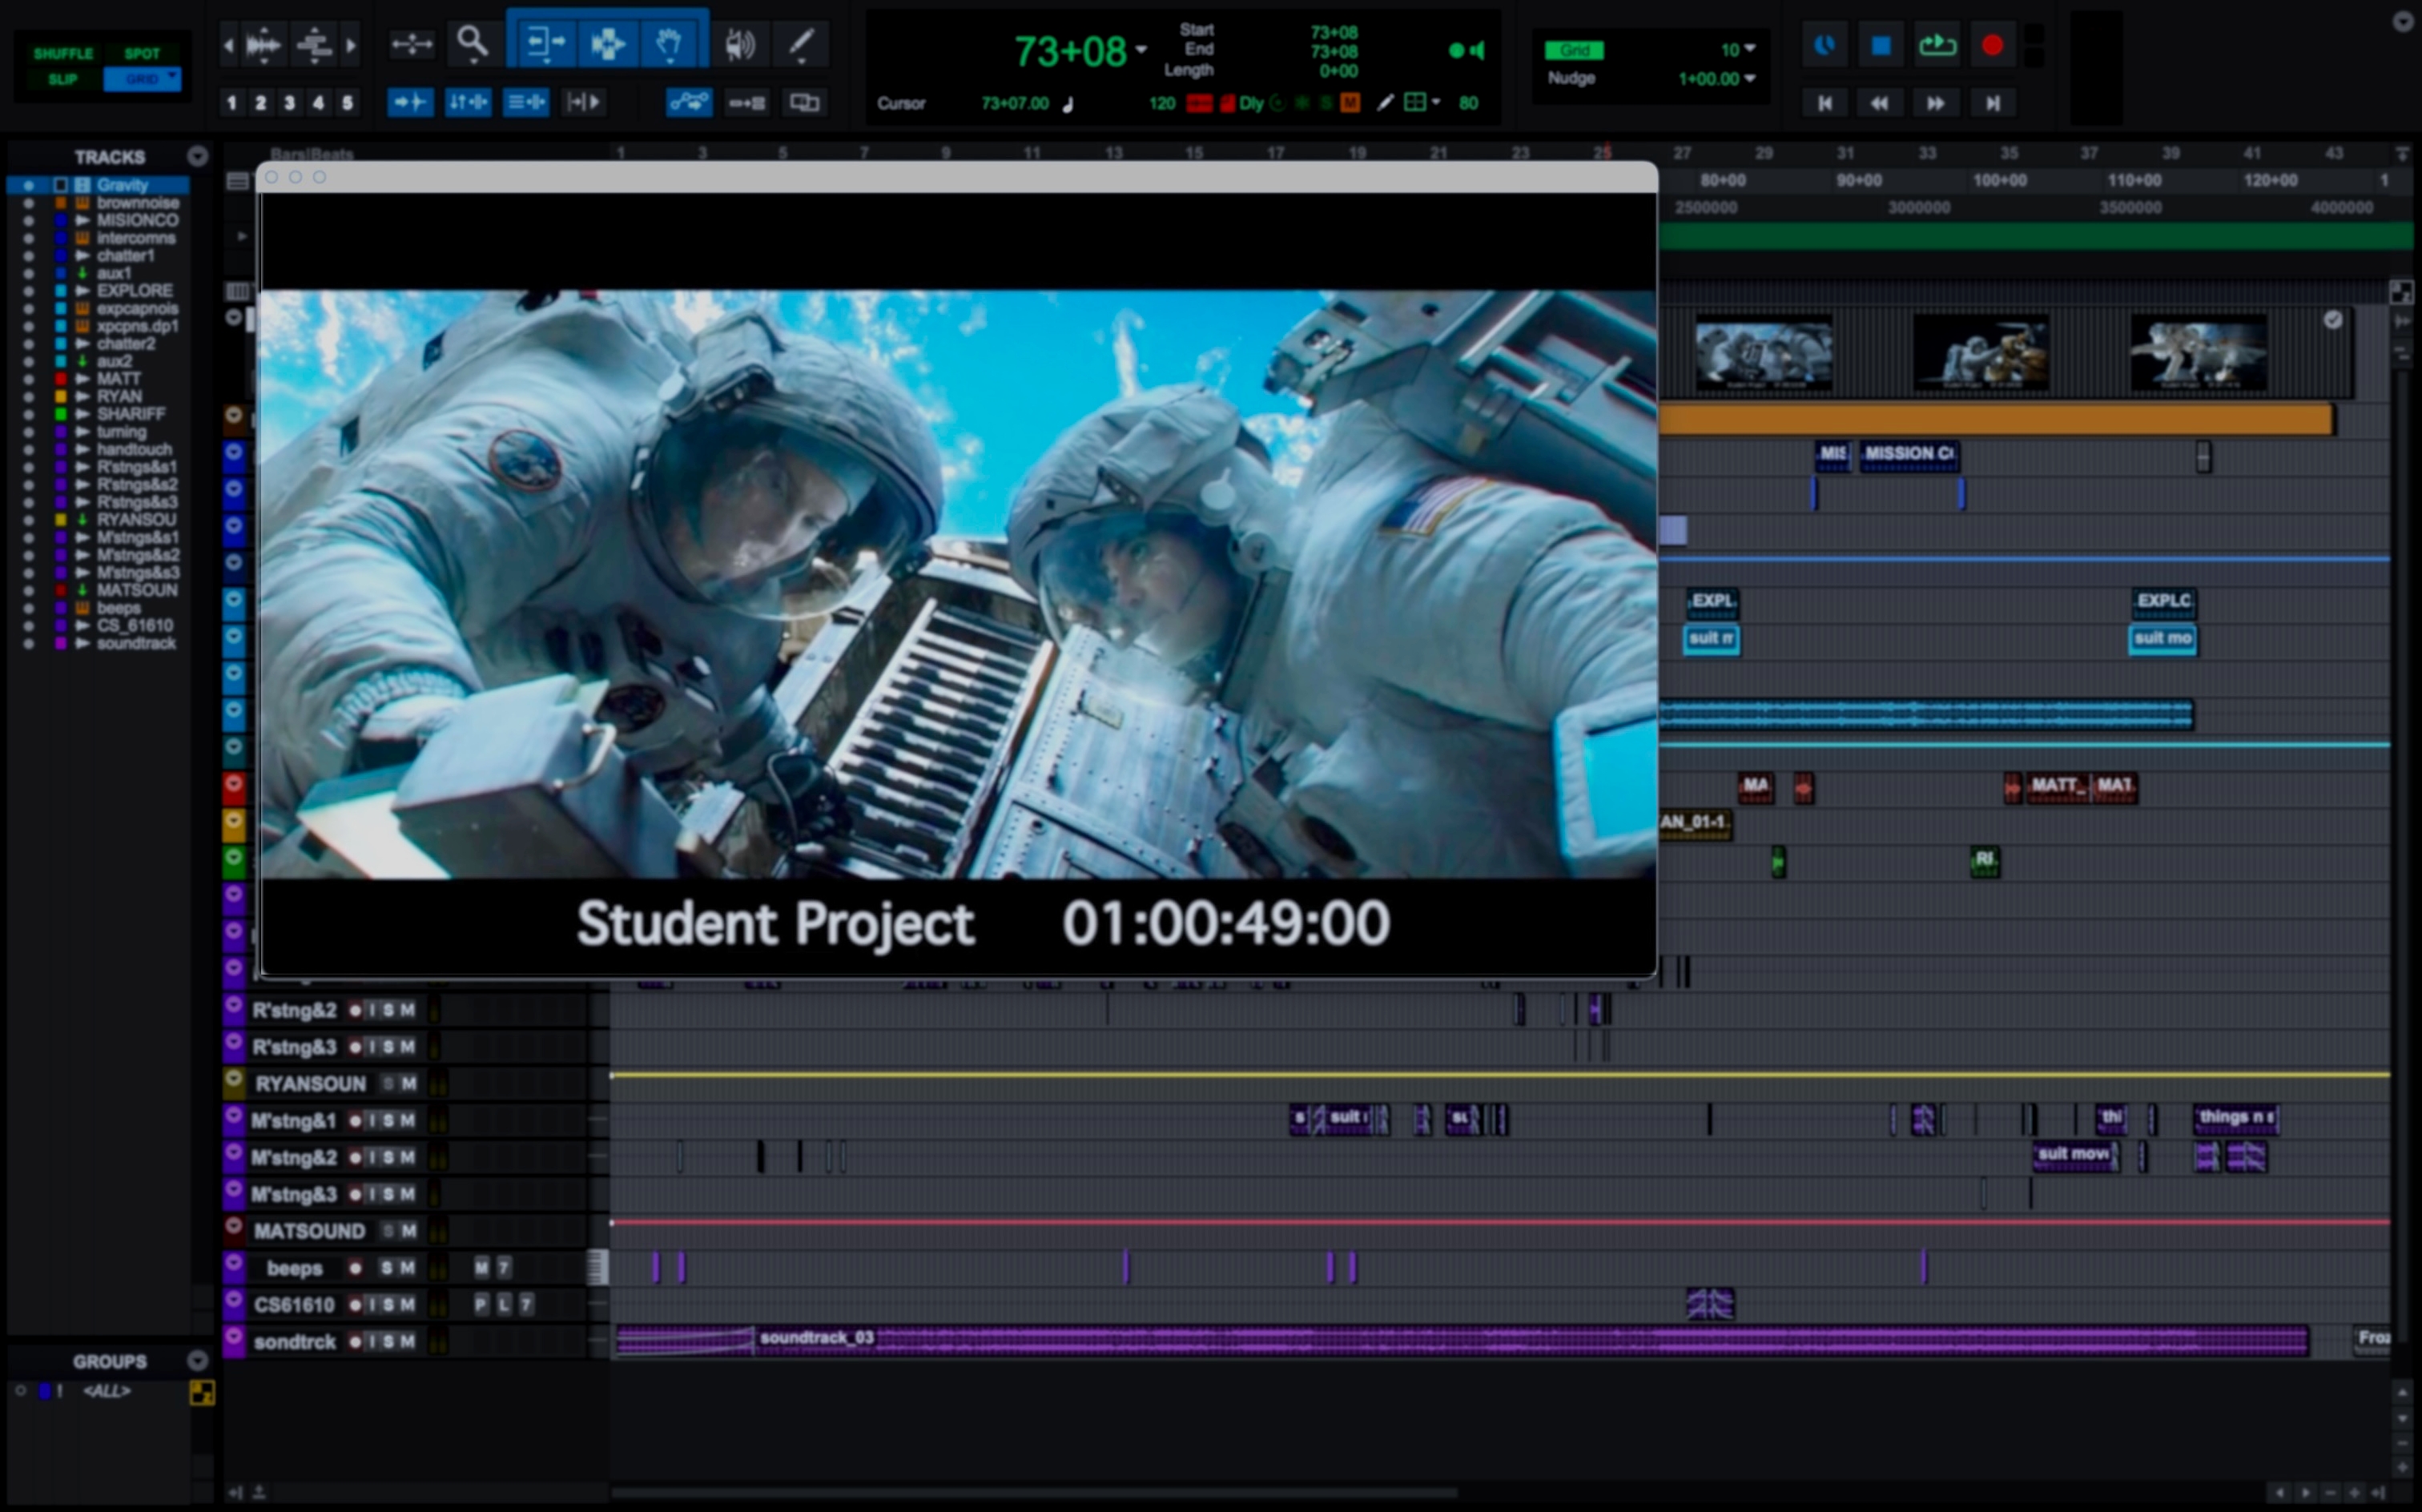Select MISIONCO track in Tracks list
This screenshot has height=1512, width=2422.
pyautogui.click(x=137, y=220)
